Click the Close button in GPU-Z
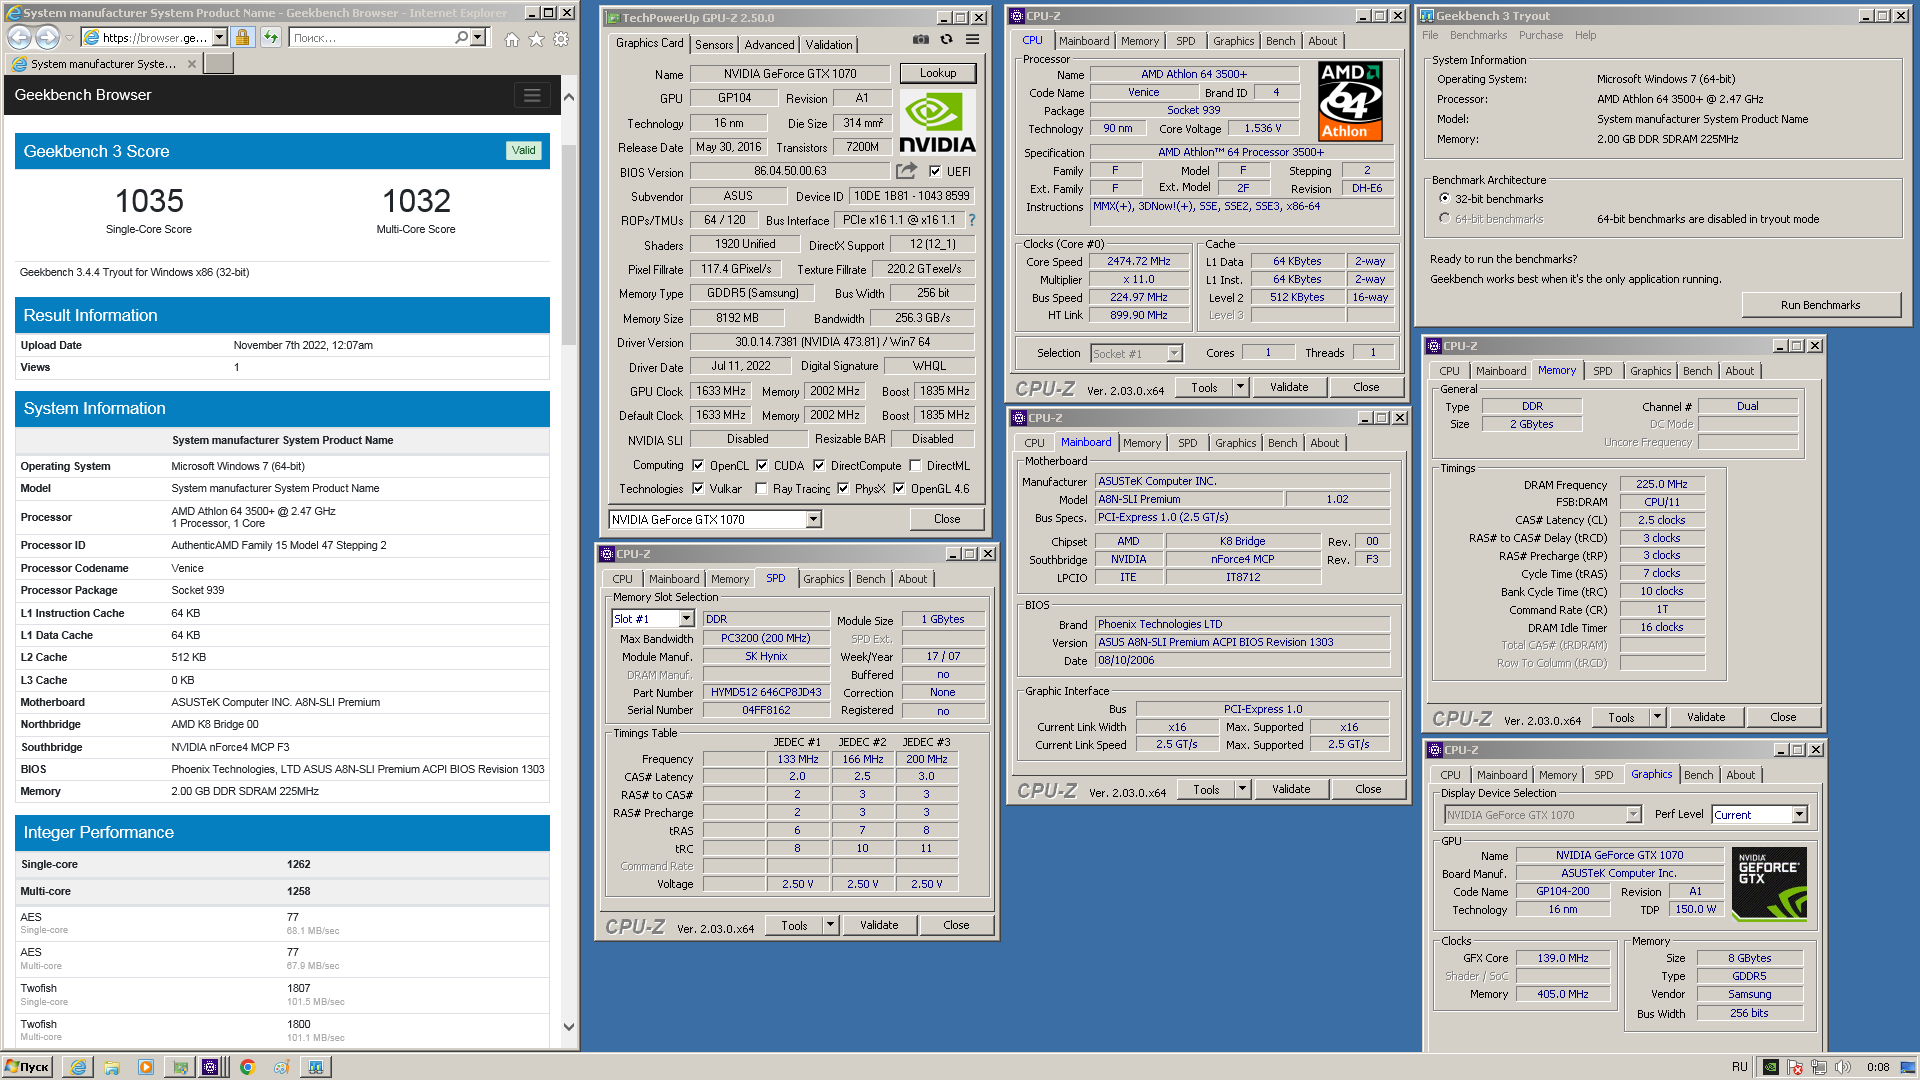Viewport: 1920px width, 1080px height. click(x=946, y=519)
